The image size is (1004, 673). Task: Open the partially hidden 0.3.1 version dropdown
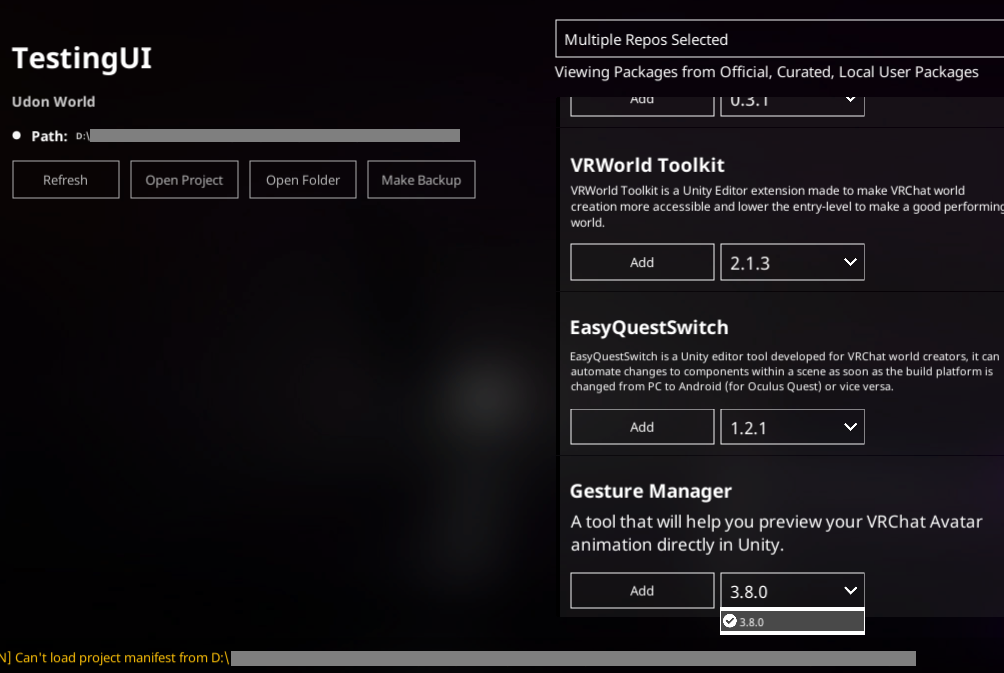tap(793, 106)
